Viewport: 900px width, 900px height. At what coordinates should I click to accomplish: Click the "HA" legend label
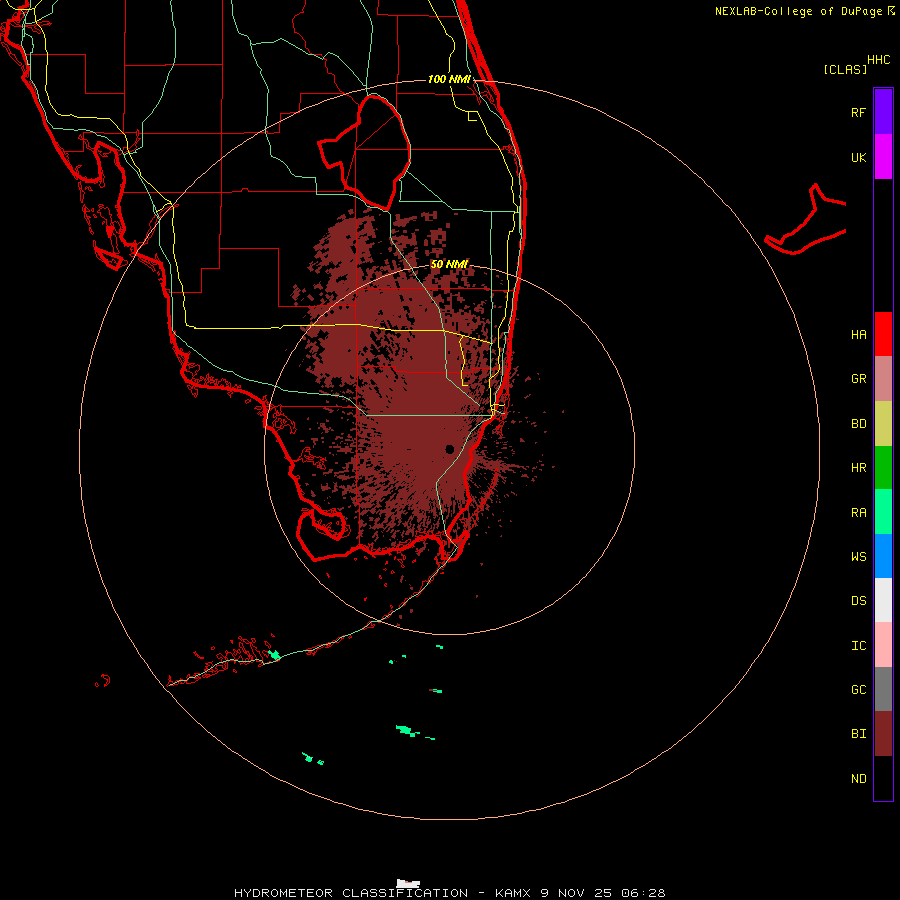[x=858, y=335]
